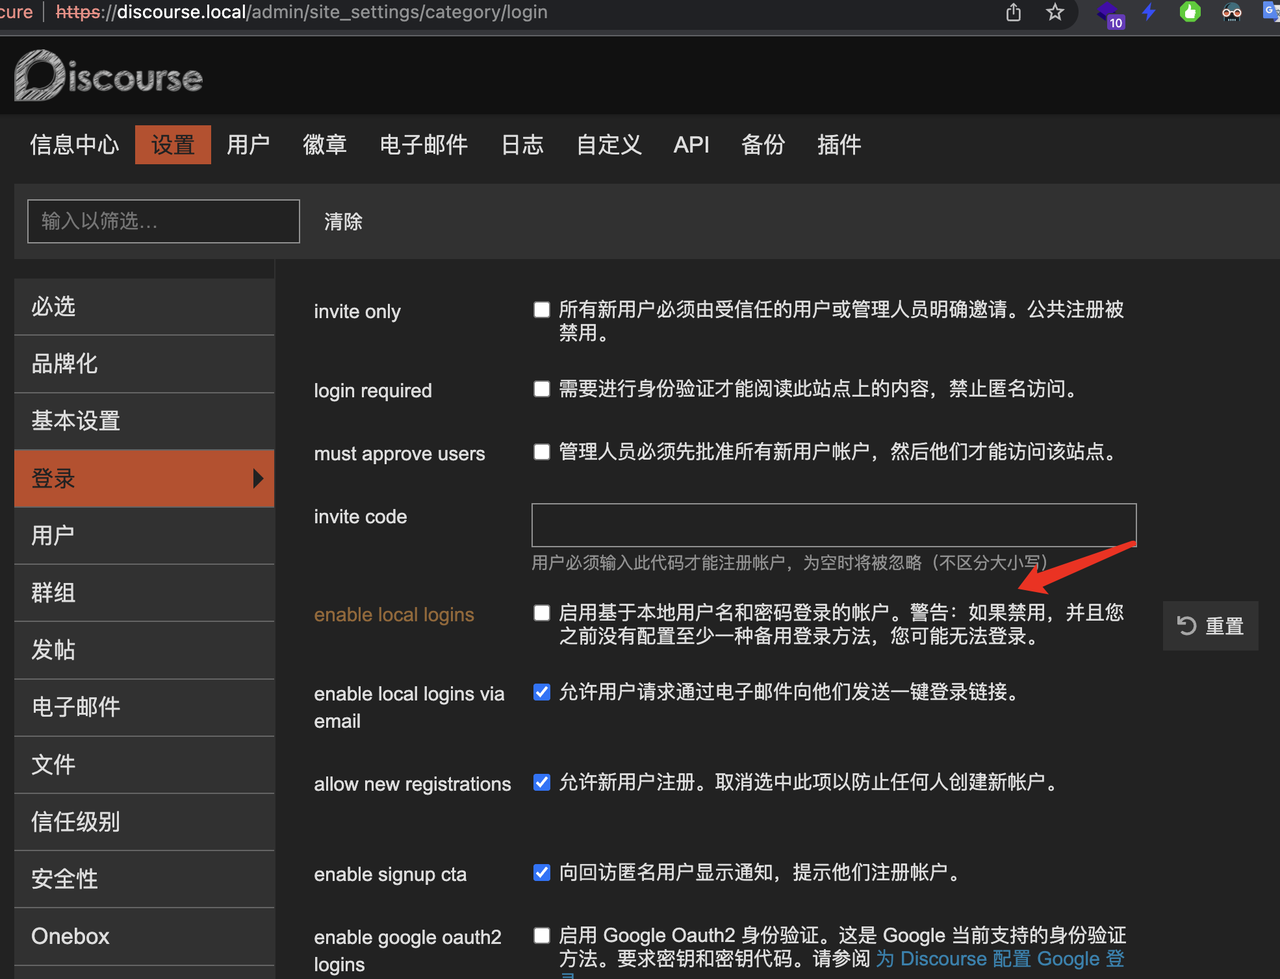Click the blue lightning bolt extension icon
This screenshot has height=979, width=1280.
point(1149,12)
